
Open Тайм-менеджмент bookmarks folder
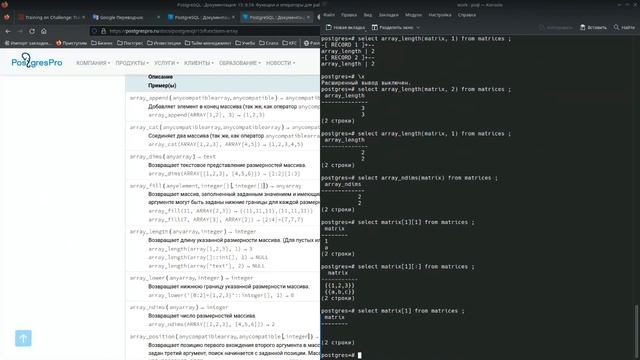208,43
